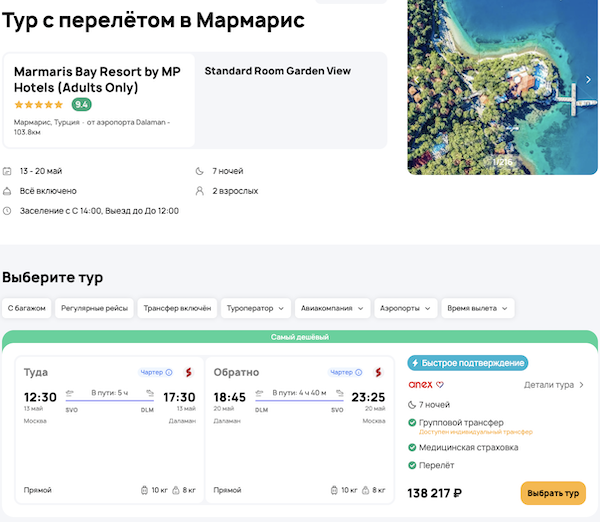Viewport: 600px width, 522px height.
Task: Click the 9.4 hotel rating badge
Action: pyautogui.click(x=81, y=104)
